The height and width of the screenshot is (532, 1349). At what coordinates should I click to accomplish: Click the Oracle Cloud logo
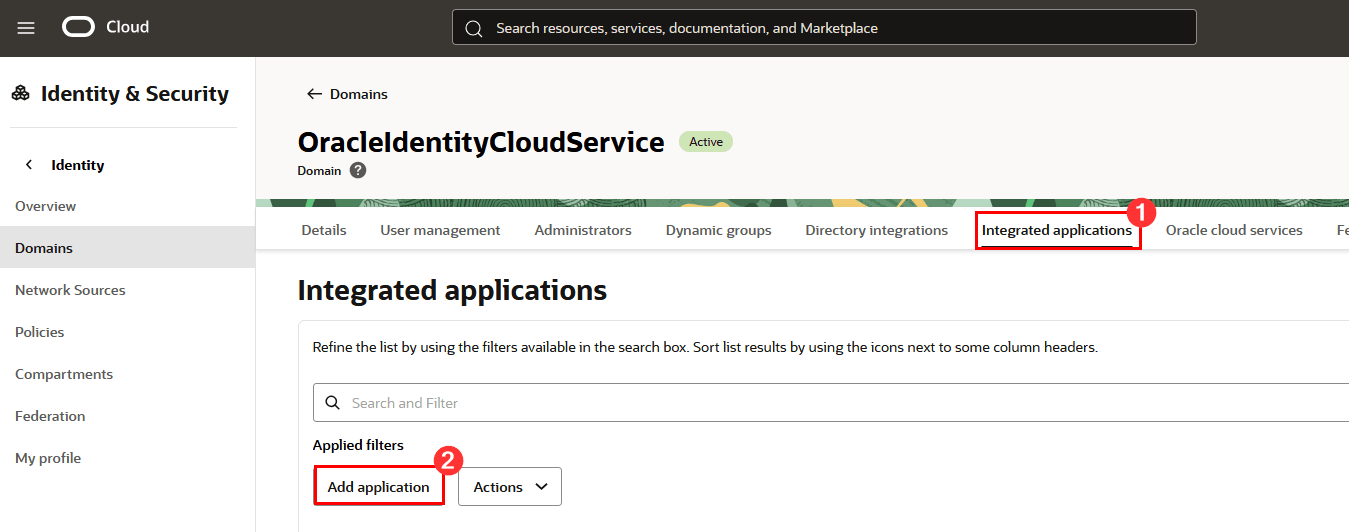(x=105, y=27)
